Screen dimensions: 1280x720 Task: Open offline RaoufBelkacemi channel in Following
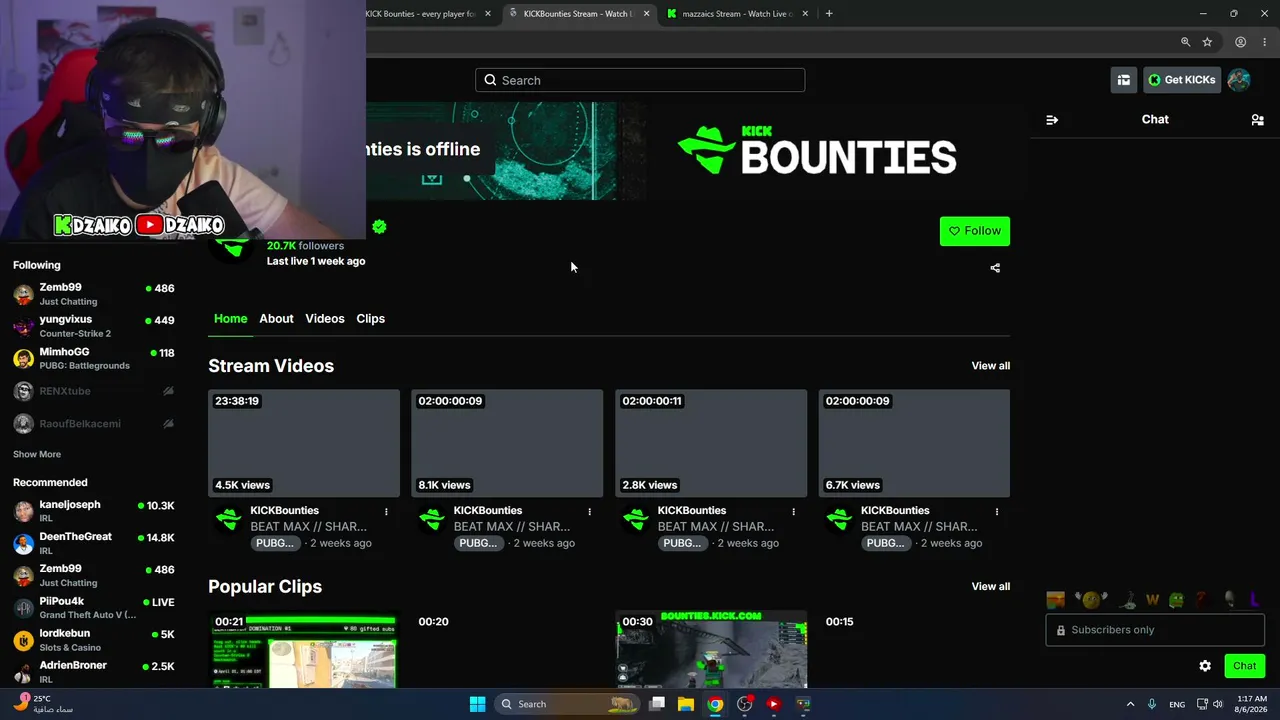pos(93,424)
